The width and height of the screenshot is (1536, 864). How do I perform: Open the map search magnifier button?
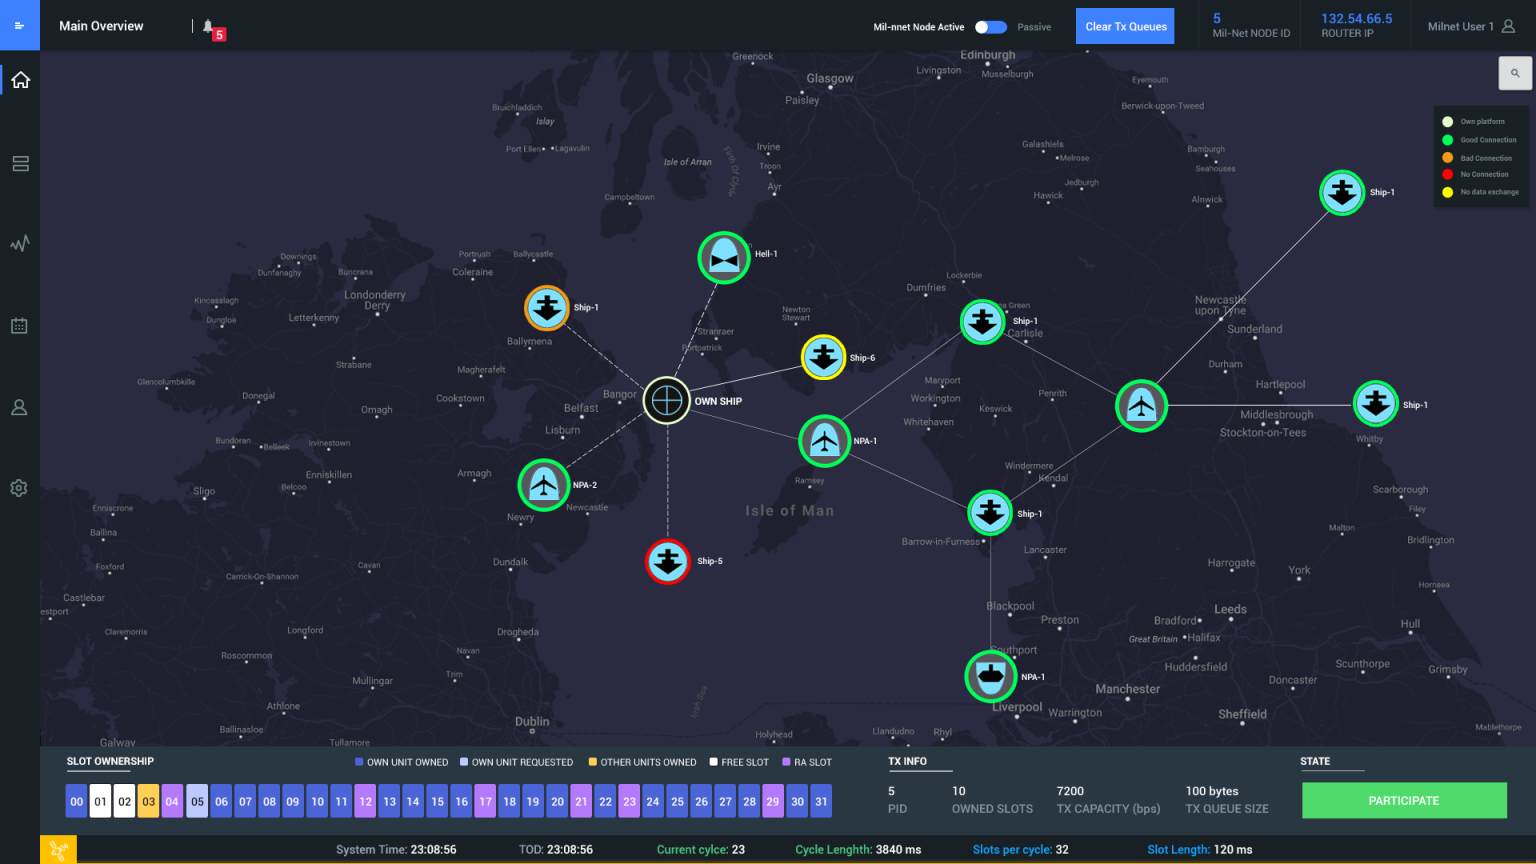click(x=1515, y=73)
